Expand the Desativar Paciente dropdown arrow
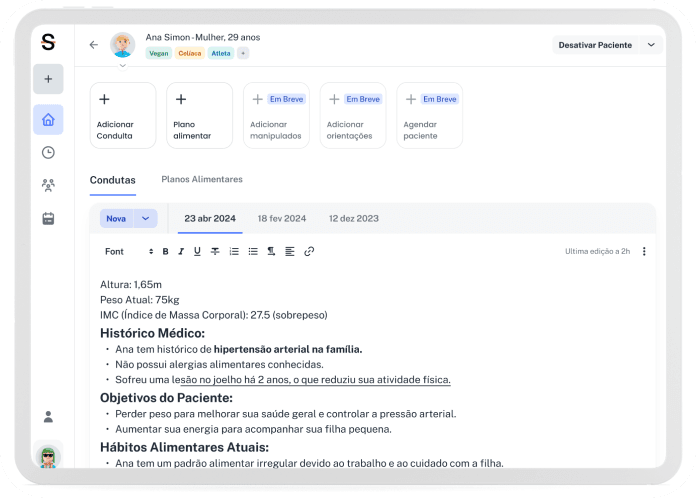The height and width of the screenshot is (498, 696). (x=651, y=45)
